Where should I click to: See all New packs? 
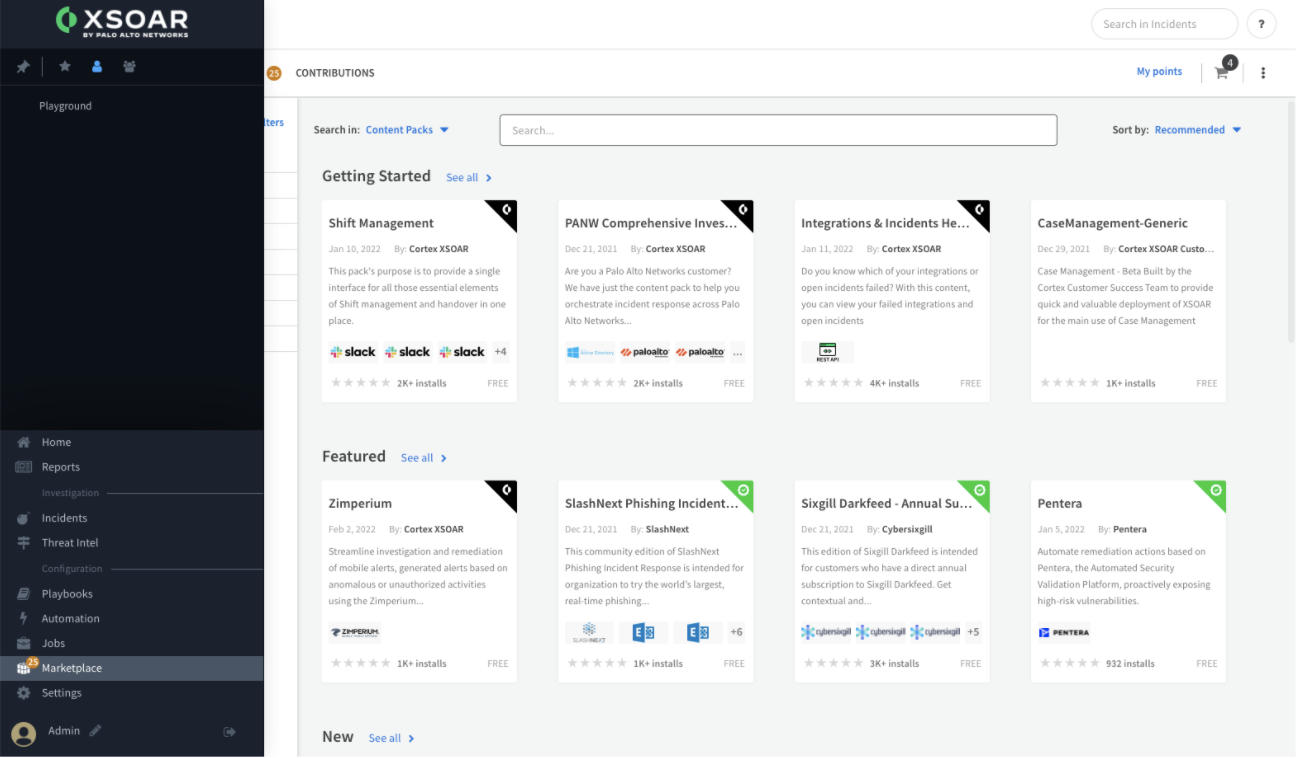391,738
